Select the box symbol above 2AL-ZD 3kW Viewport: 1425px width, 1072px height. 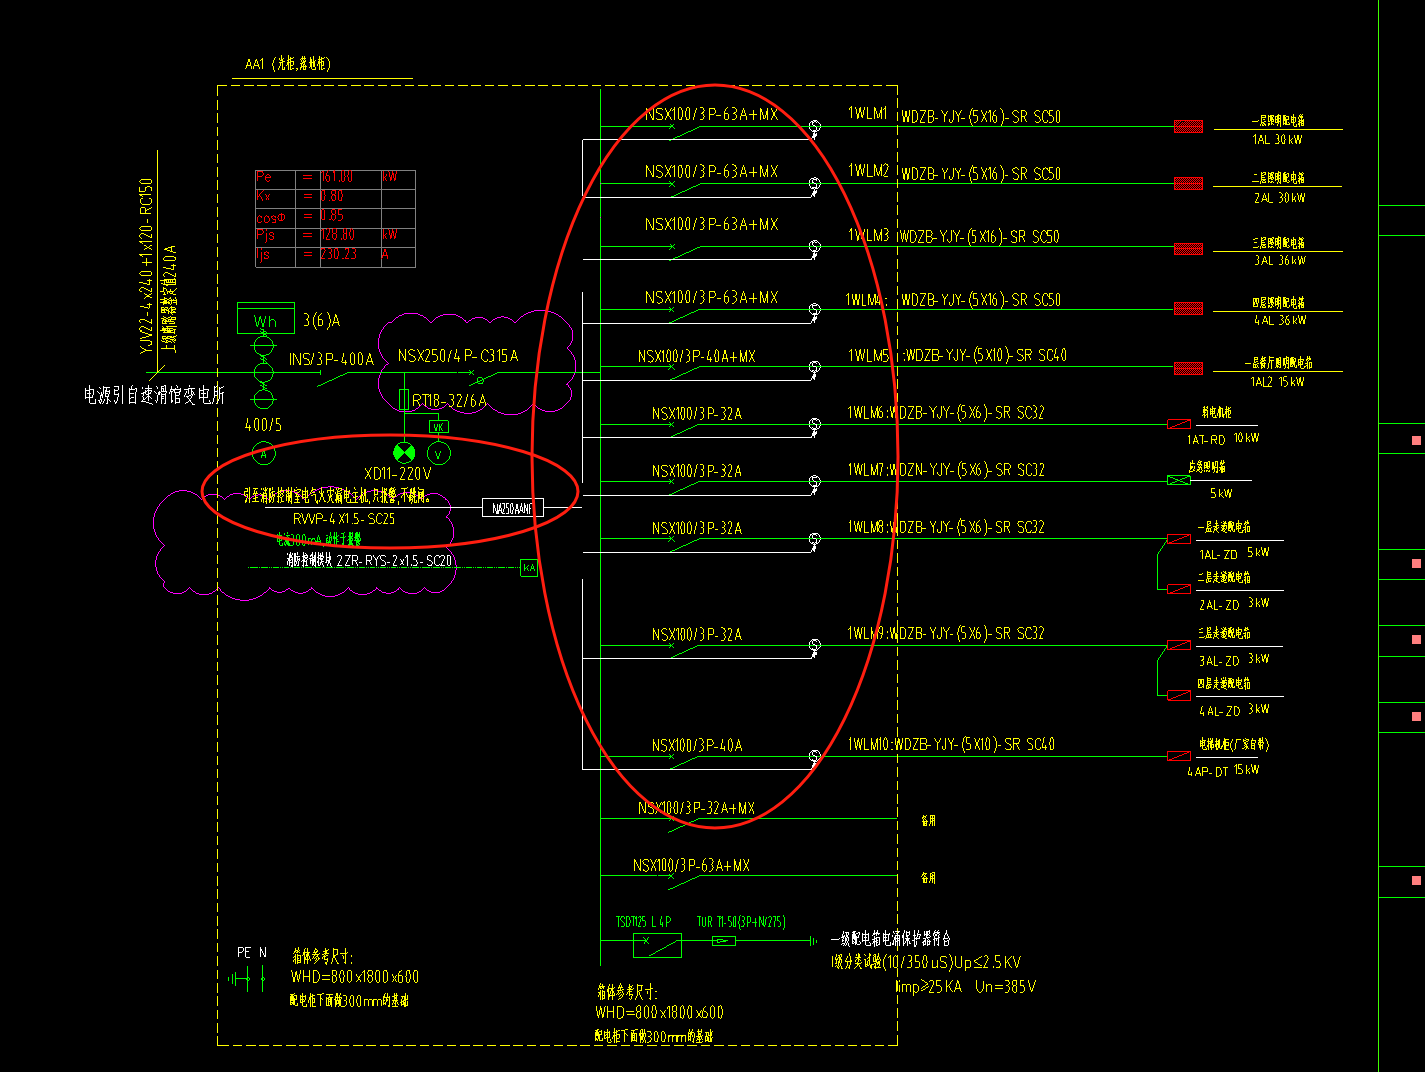1179,589
